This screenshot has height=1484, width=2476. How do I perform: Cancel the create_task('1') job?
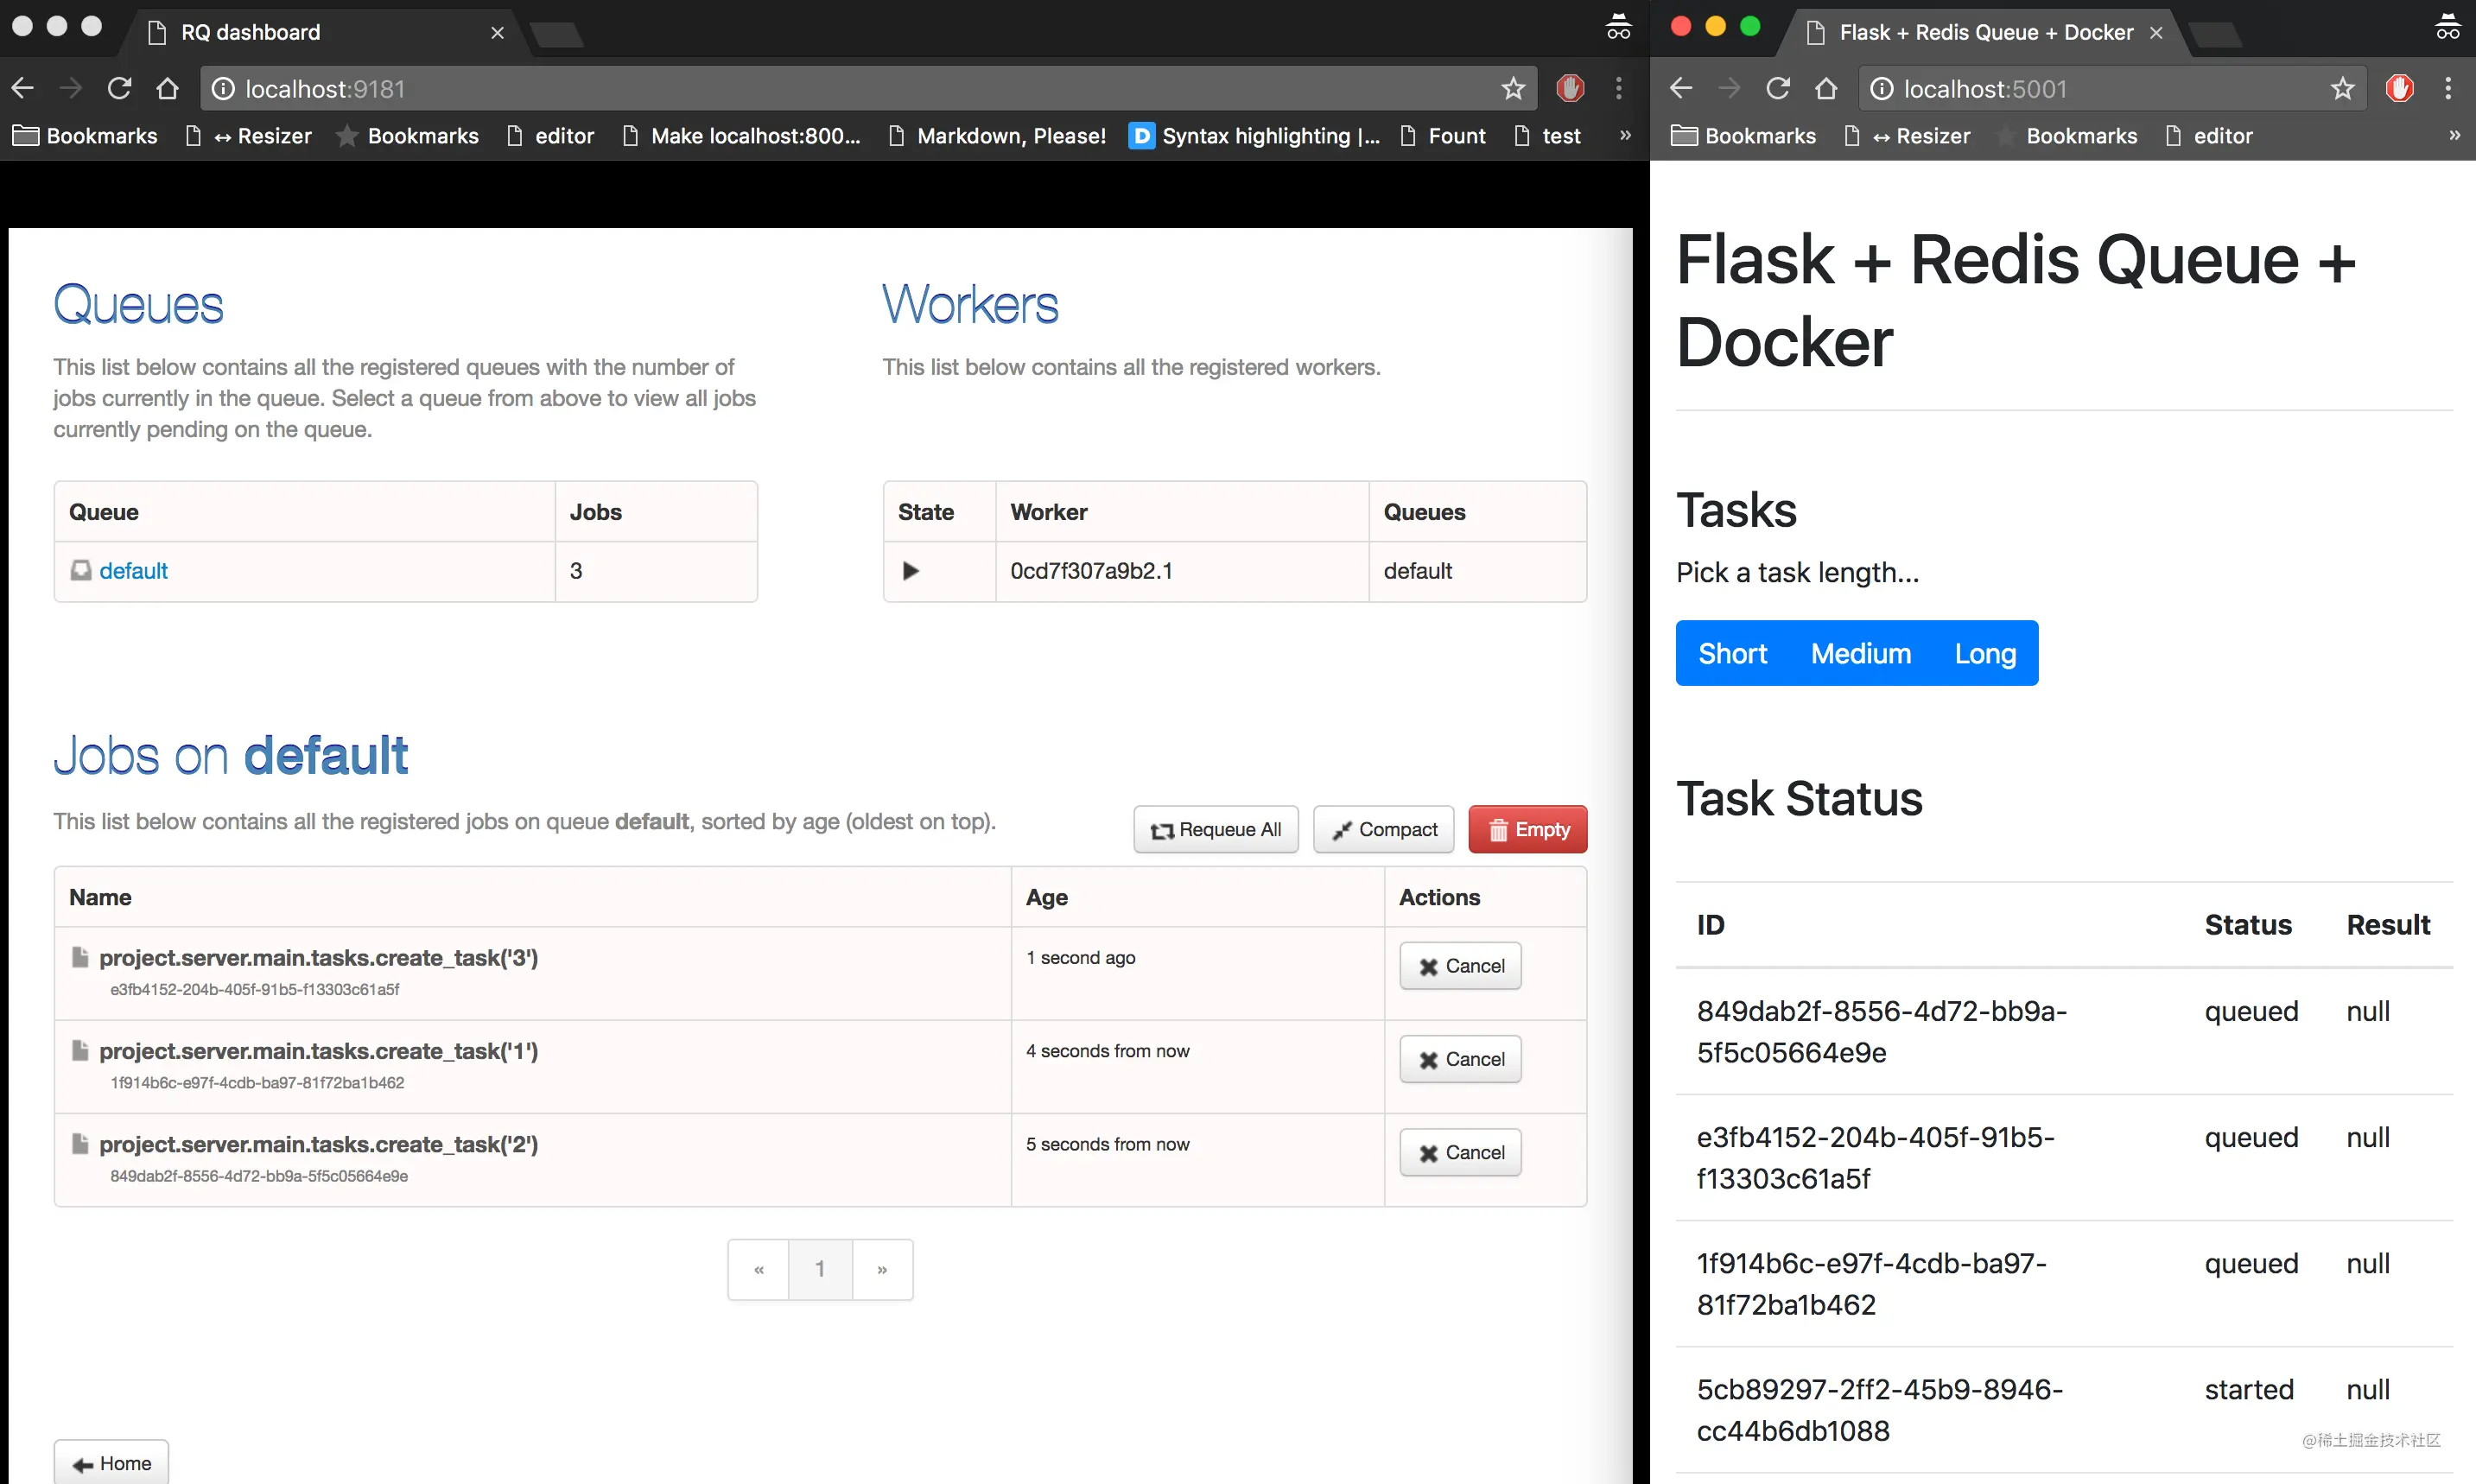click(x=1460, y=1059)
